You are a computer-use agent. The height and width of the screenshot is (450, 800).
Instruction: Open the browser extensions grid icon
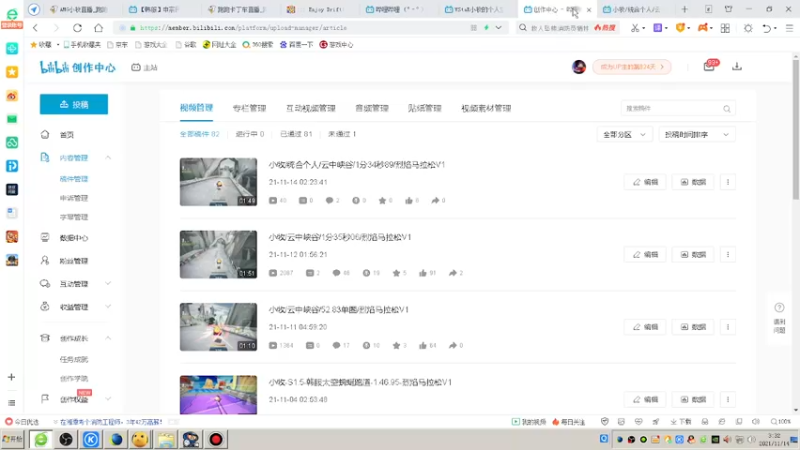click(x=725, y=28)
